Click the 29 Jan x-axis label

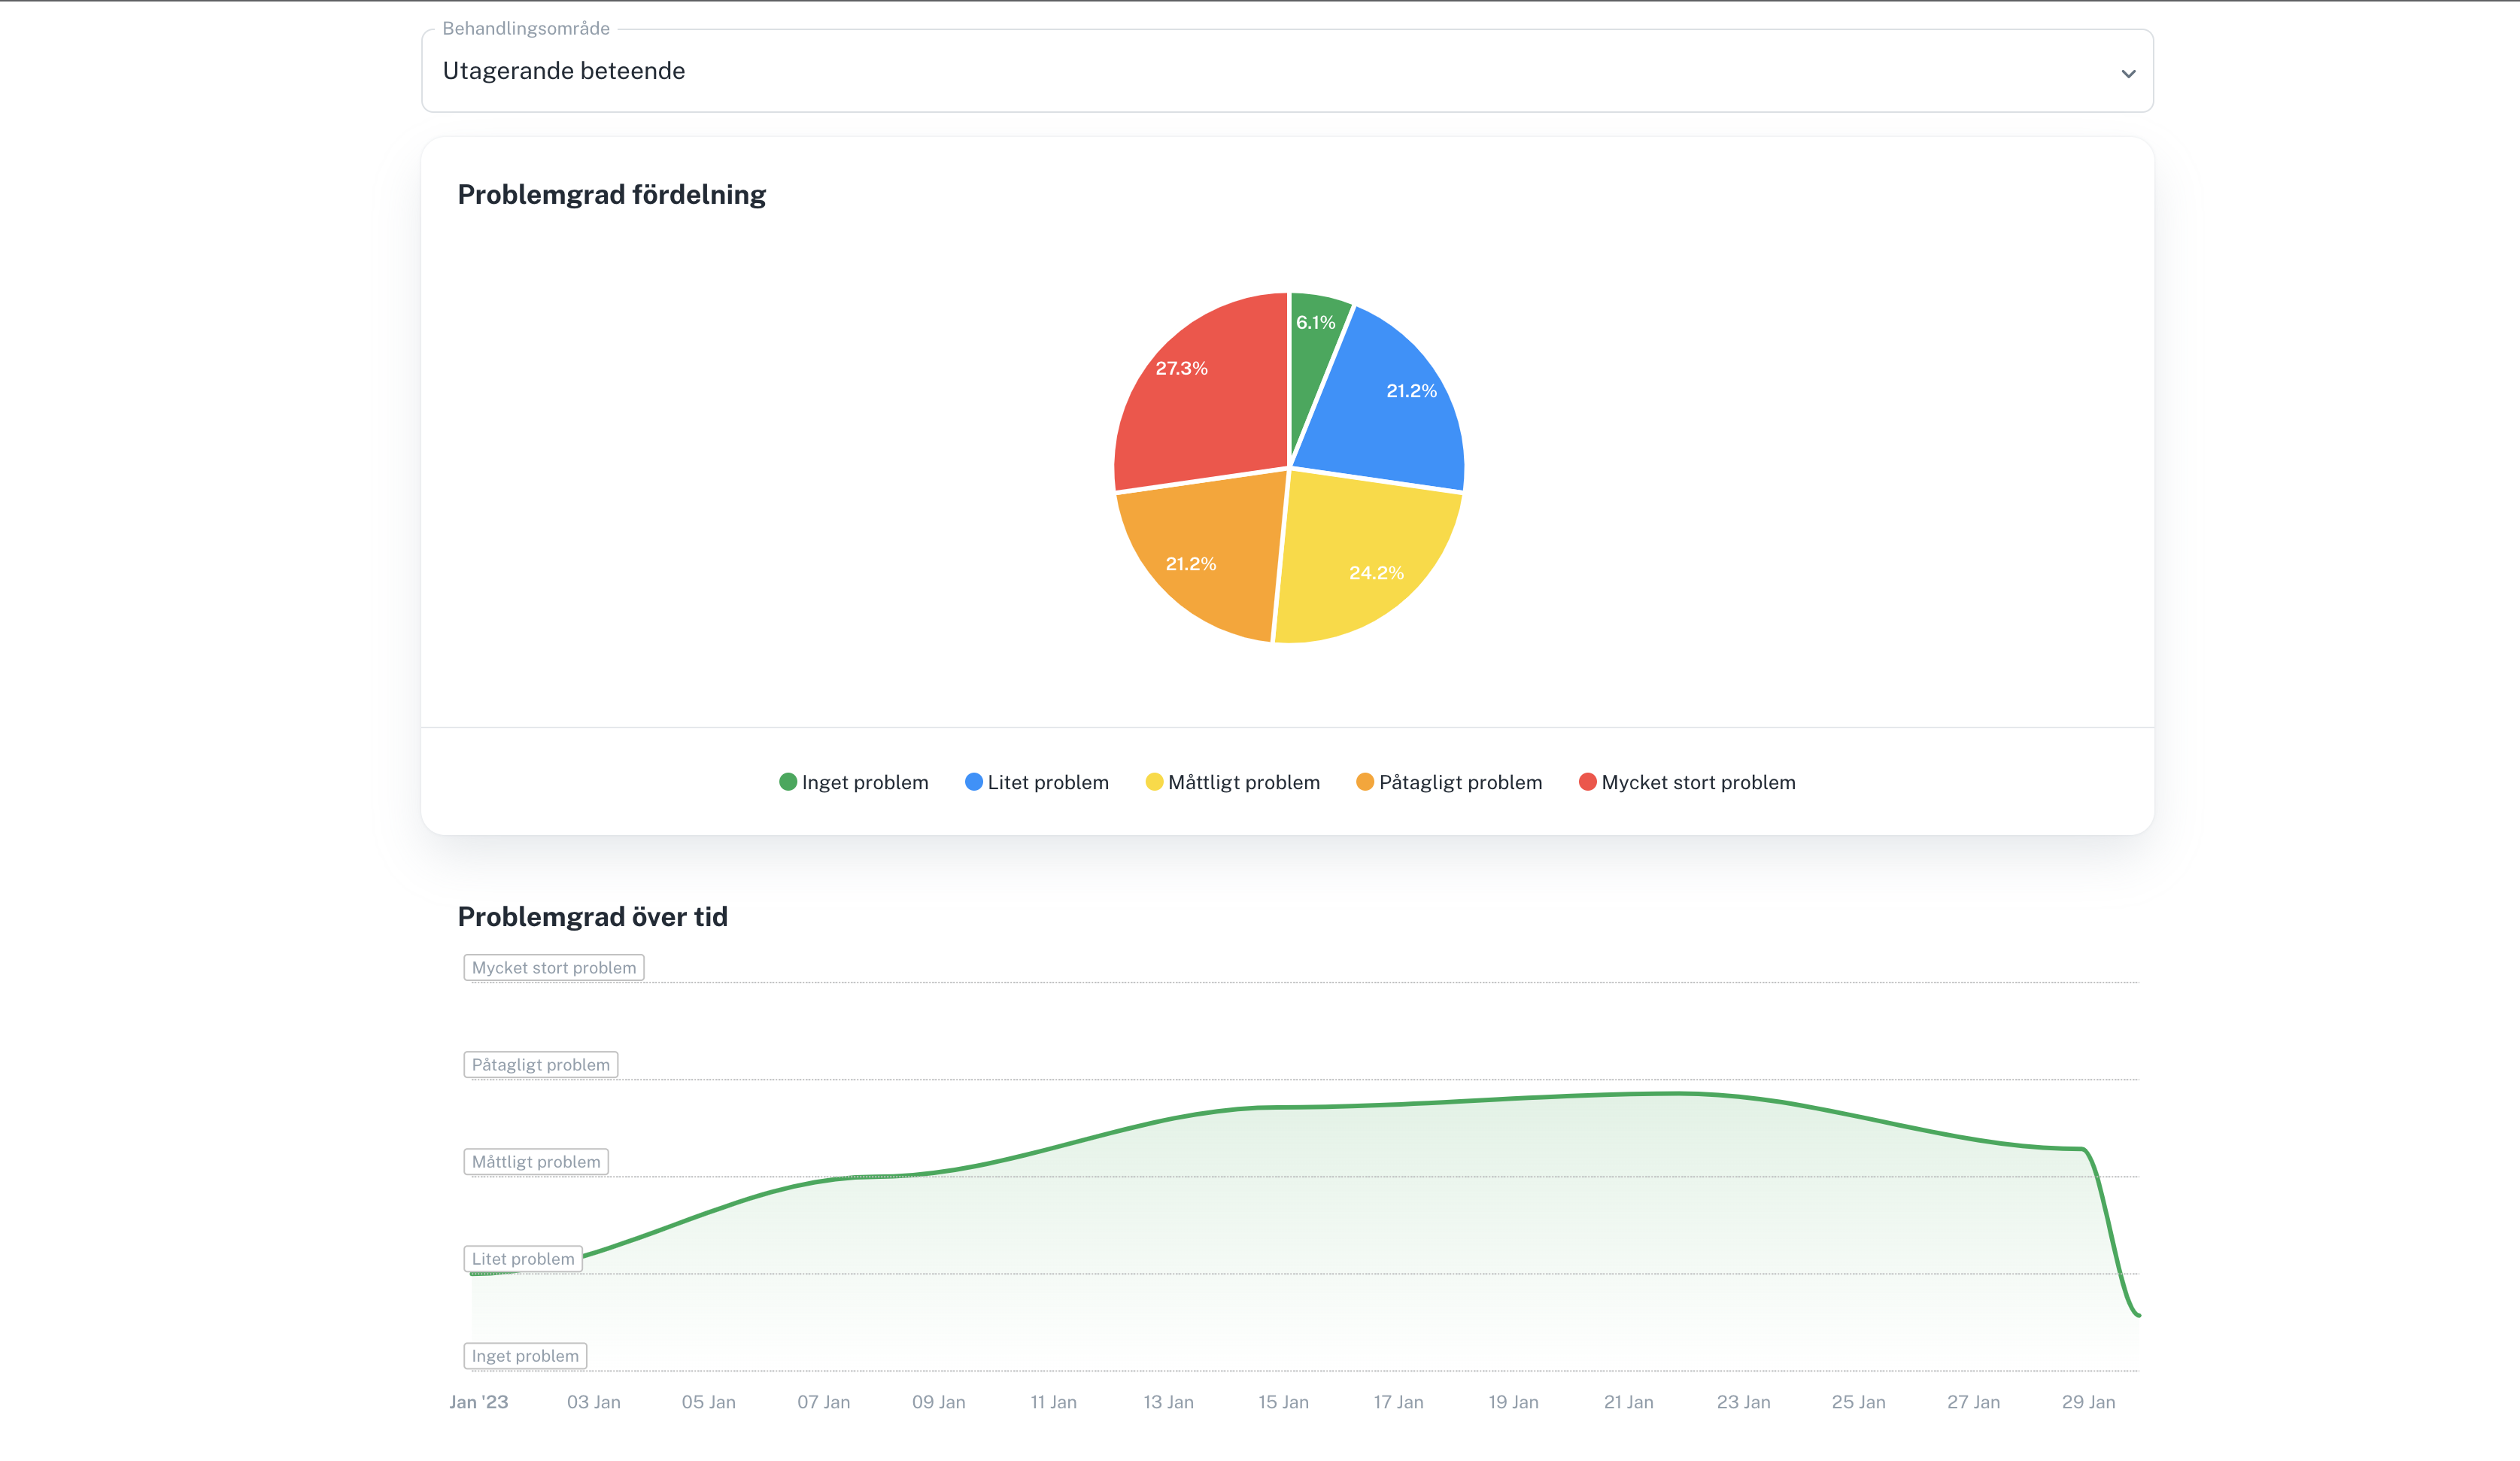coord(2089,1402)
